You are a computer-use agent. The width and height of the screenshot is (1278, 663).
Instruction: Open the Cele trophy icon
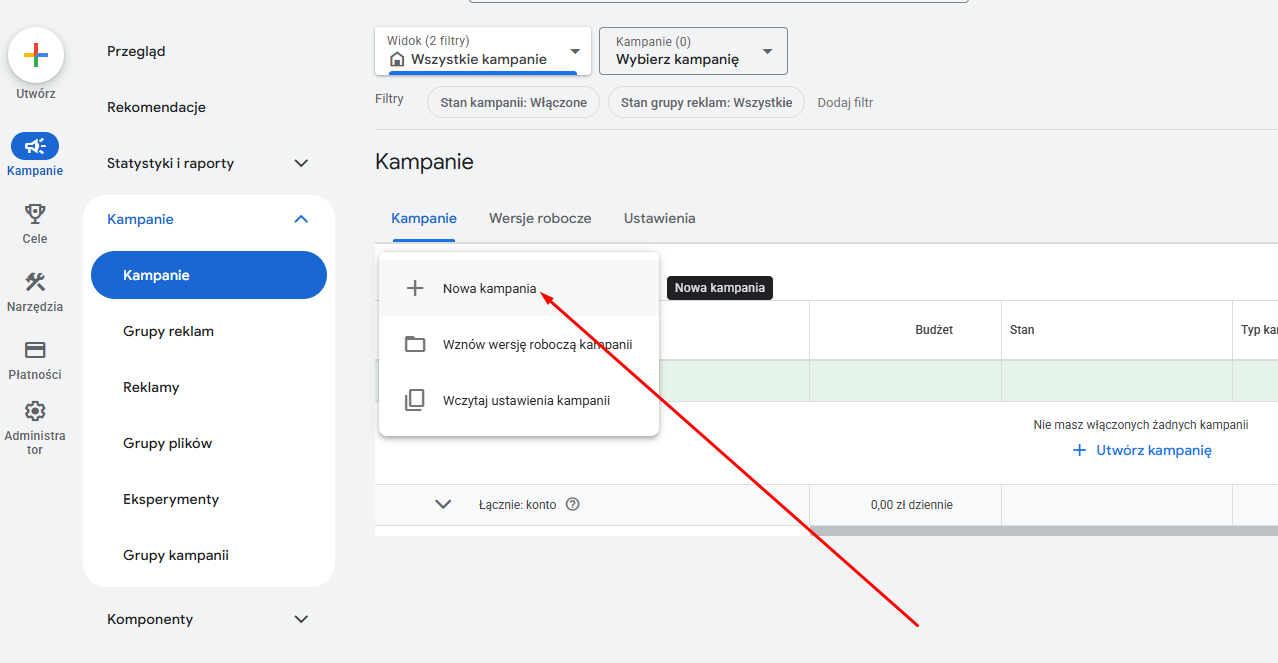click(35, 213)
